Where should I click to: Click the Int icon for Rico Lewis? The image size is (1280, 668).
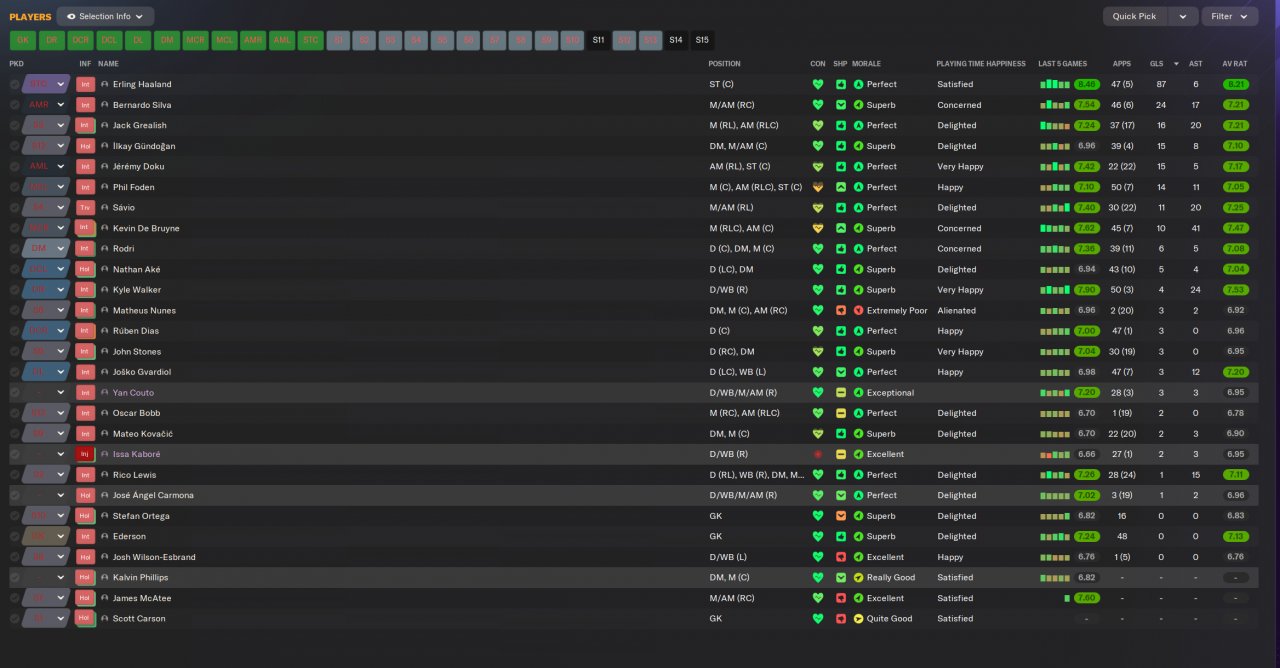pyautogui.click(x=85, y=475)
